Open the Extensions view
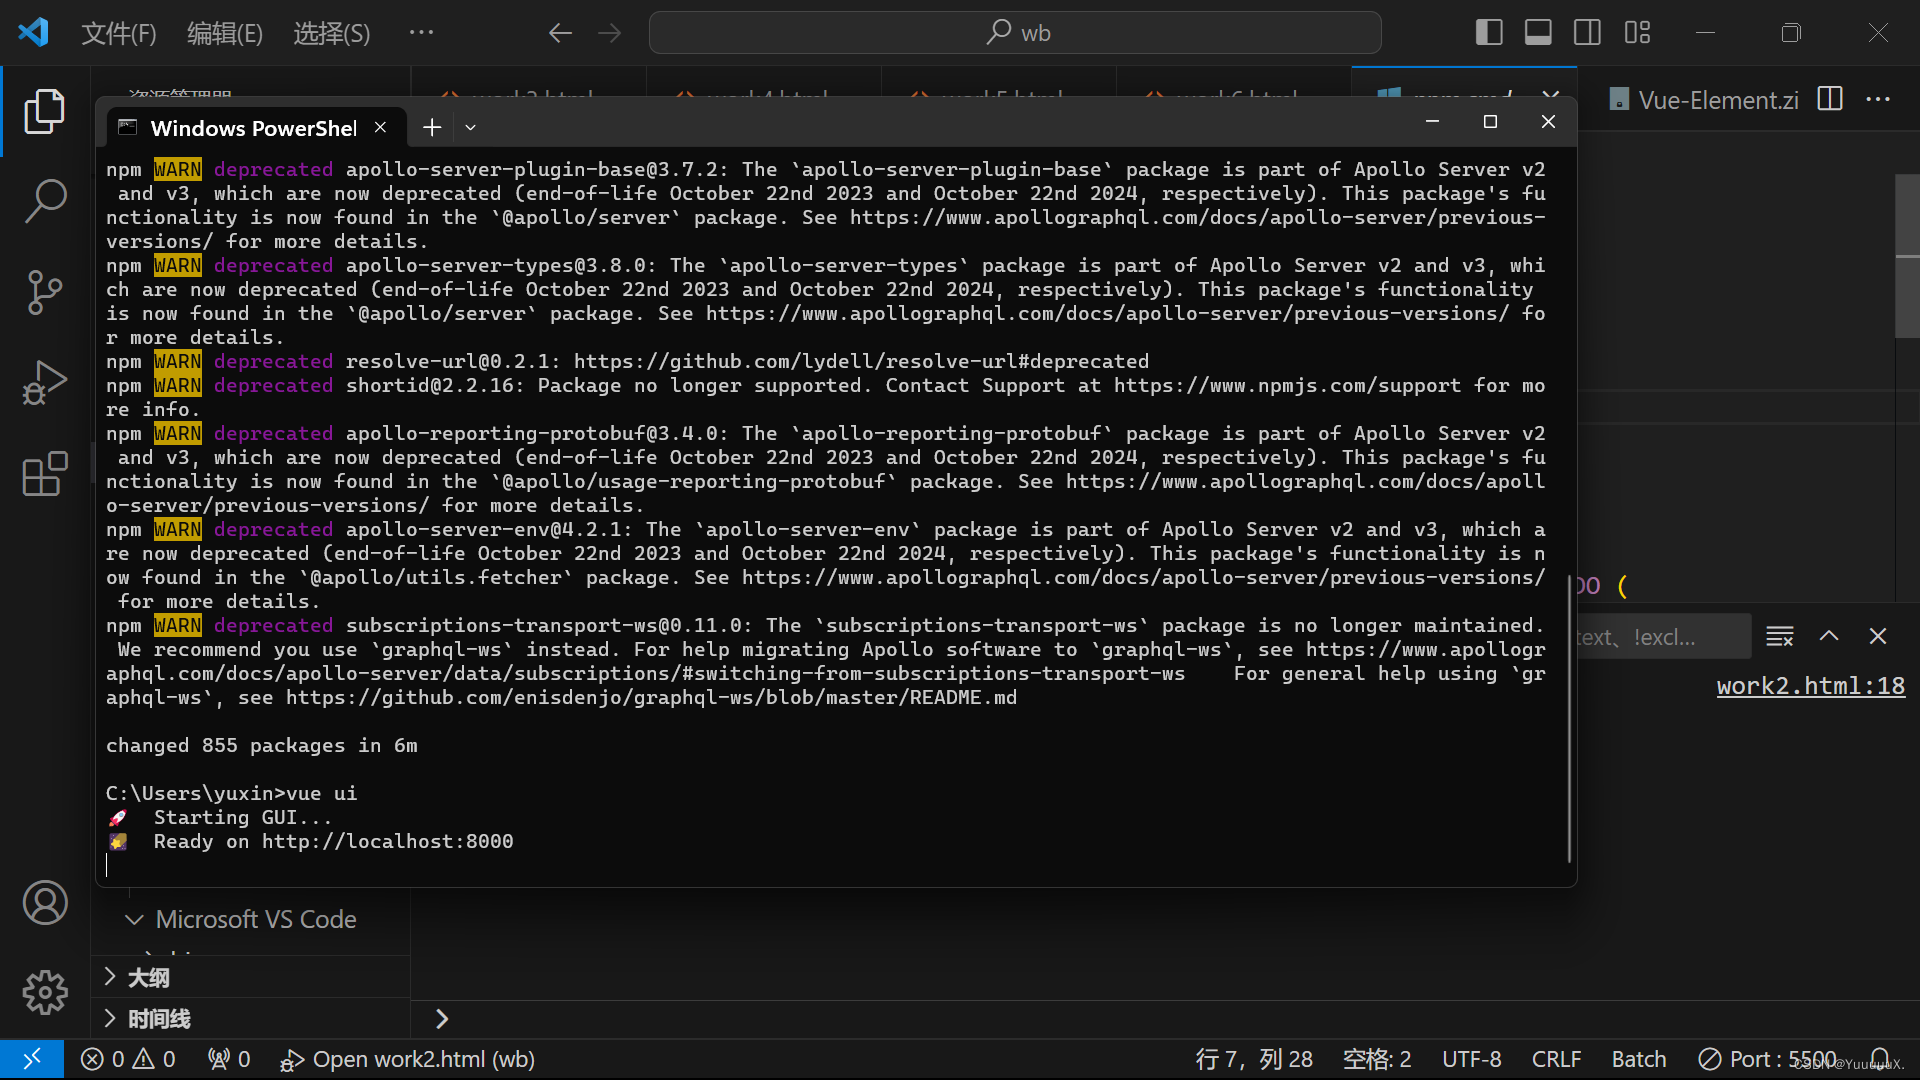Image resolution: width=1920 pixels, height=1080 pixels. coord(44,474)
